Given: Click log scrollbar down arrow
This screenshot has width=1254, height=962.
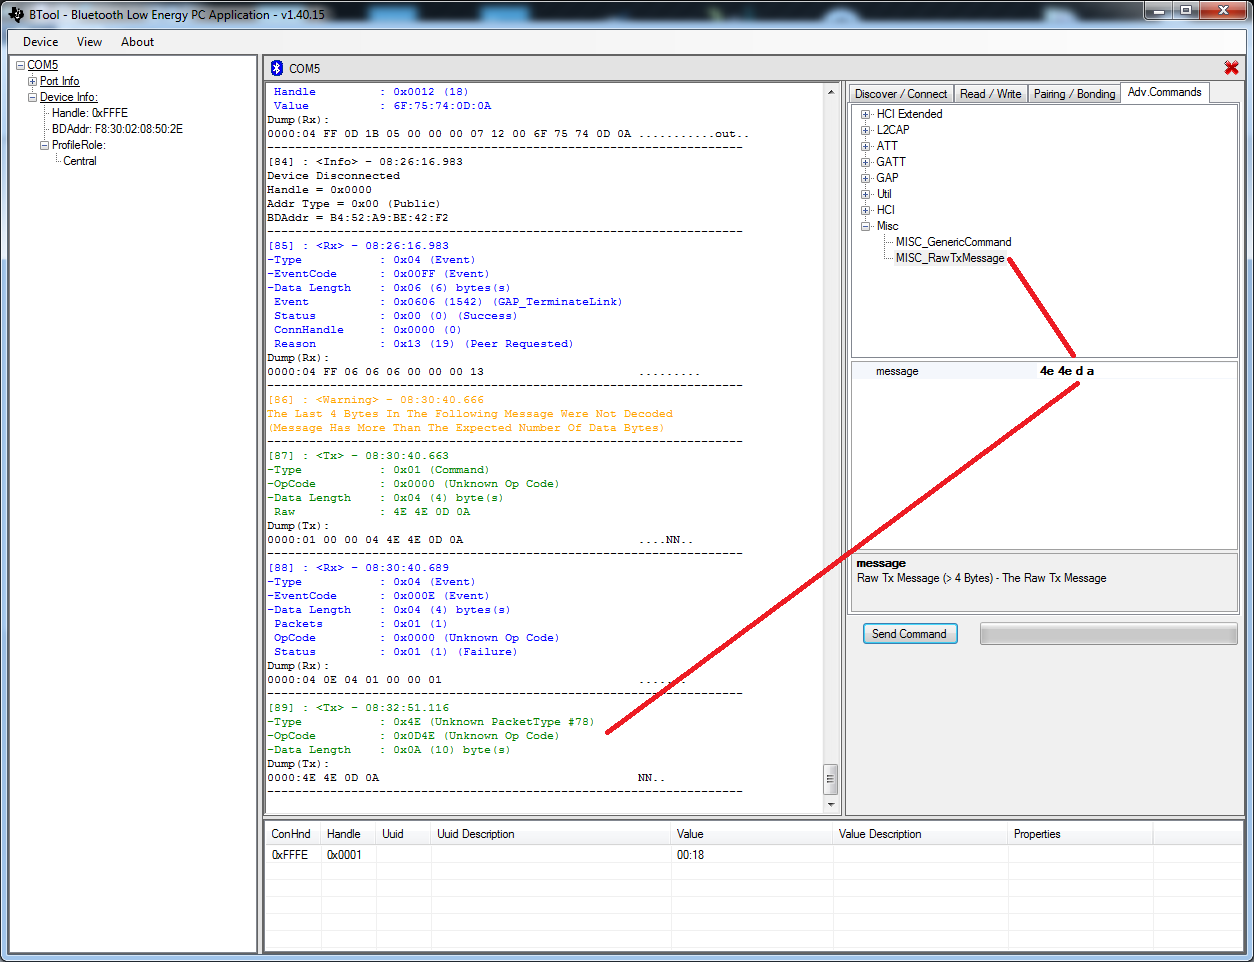Looking at the screenshot, I should 830,804.
